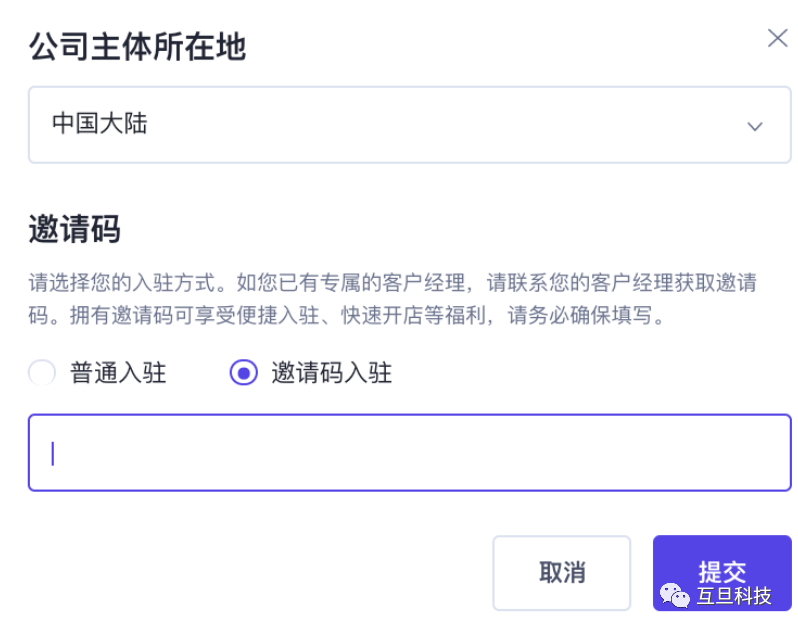The width and height of the screenshot is (798, 631).
Task: Click the 公司主体所在地 heading
Action: (137, 46)
